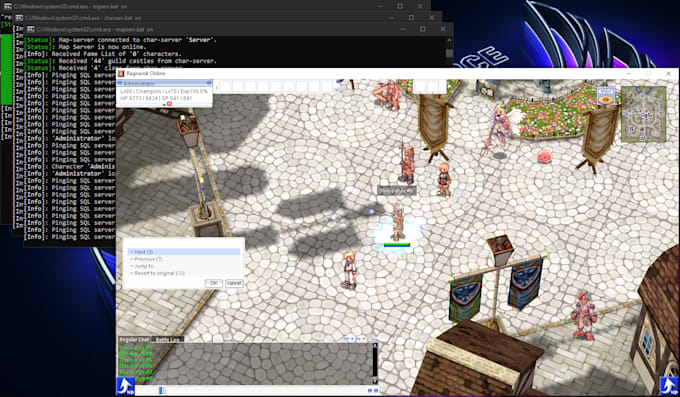Choose Revert to original in NPC menu

coord(183,273)
